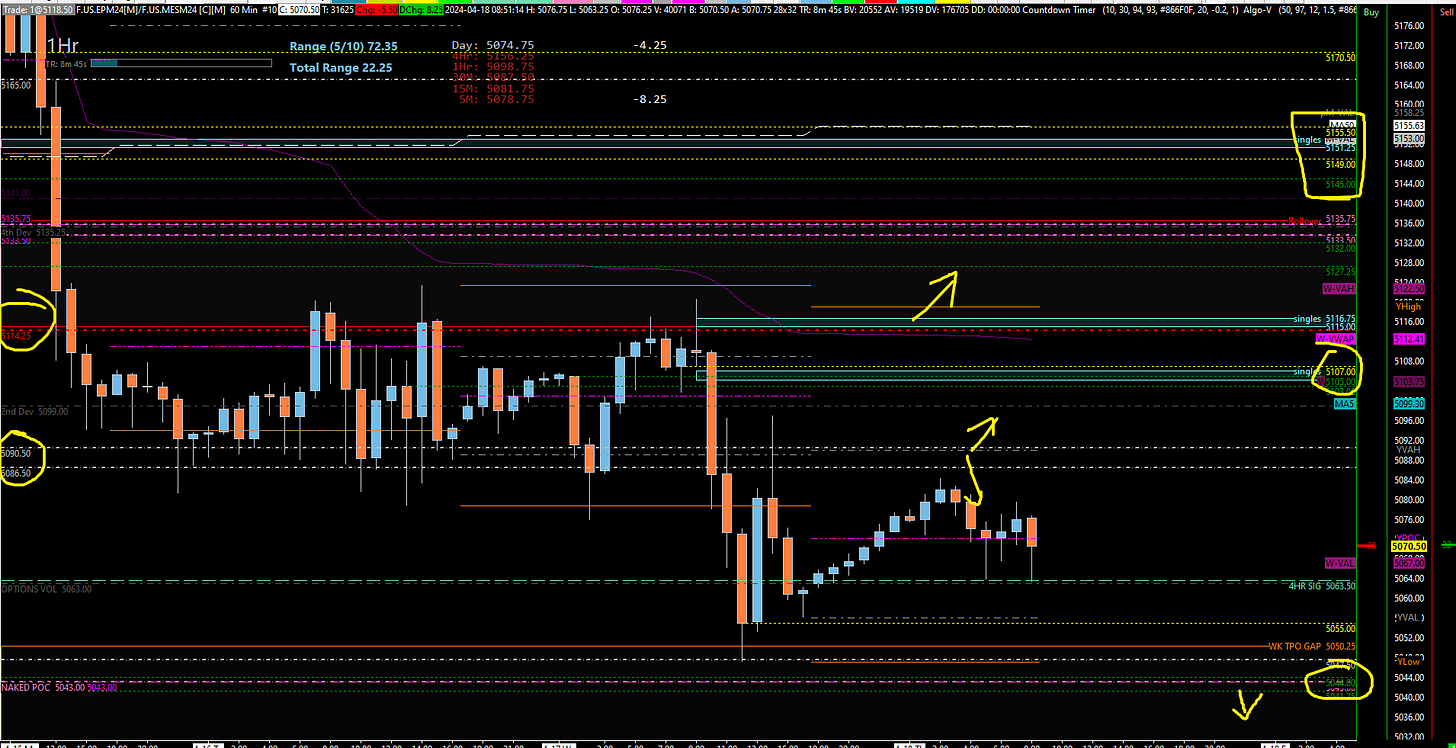The height and width of the screenshot is (748, 1456).
Task: Click the YHigh label on the price scale
Action: coord(1407,308)
